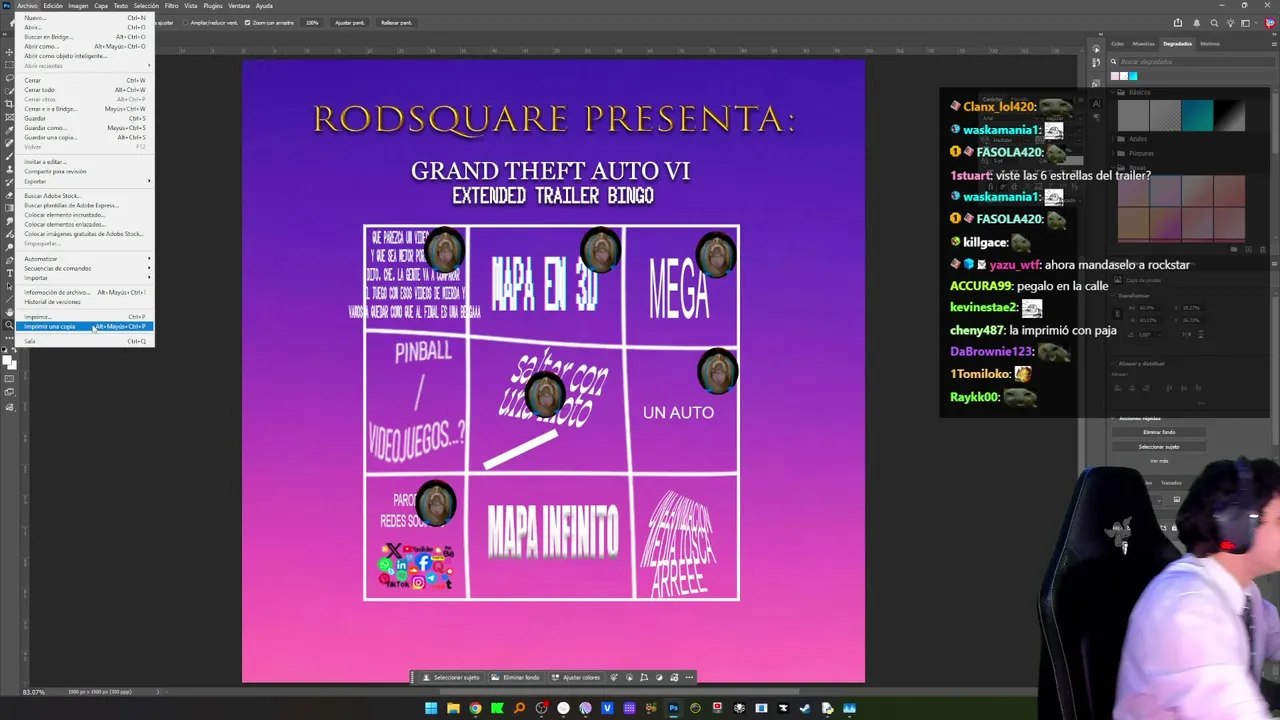The height and width of the screenshot is (720, 1280).
Task: Open the workspace switcher dropdown arrow
Action: 1255,22
